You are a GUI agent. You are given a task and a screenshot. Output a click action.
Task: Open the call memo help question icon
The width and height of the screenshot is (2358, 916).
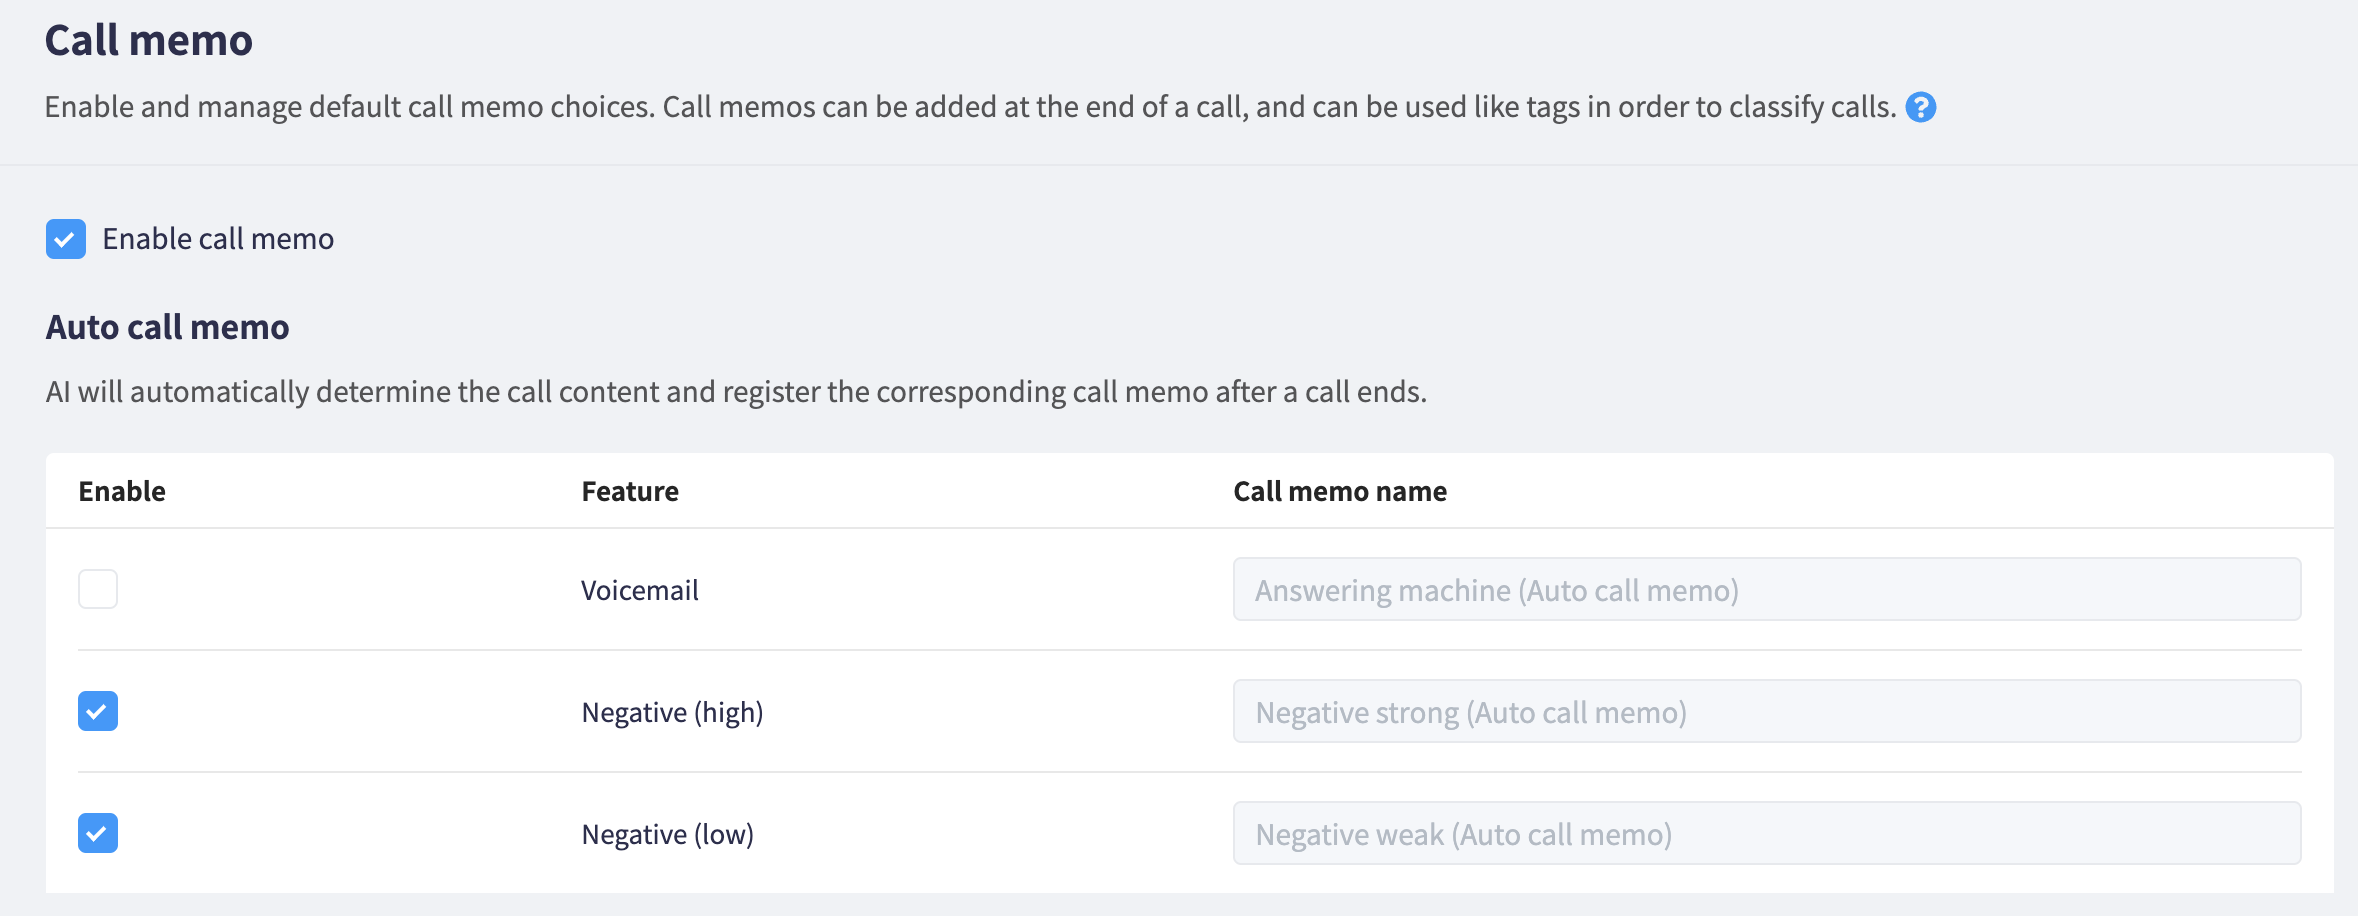tap(1920, 107)
